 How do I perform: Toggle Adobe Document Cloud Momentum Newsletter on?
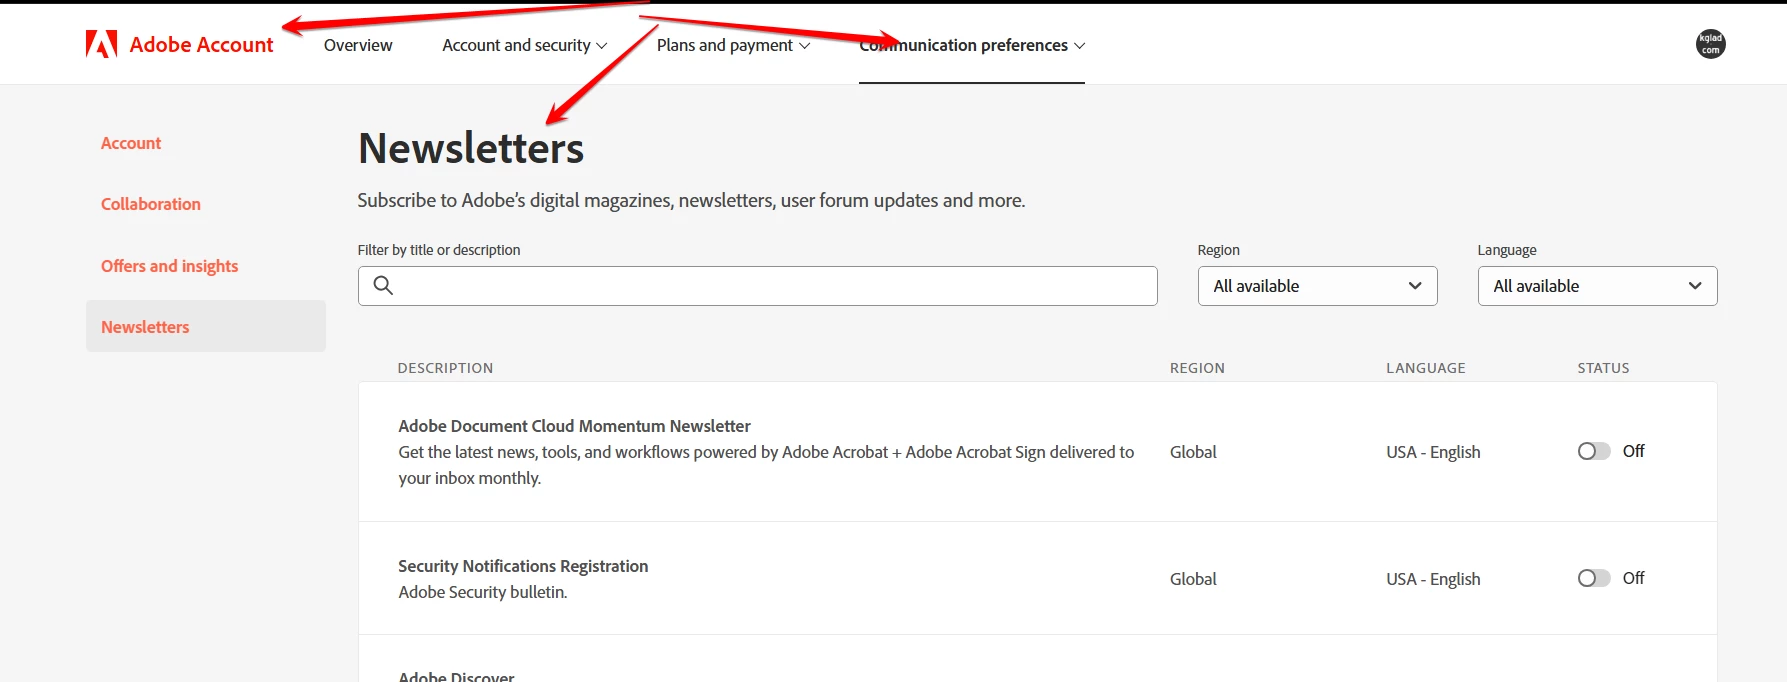click(x=1594, y=451)
